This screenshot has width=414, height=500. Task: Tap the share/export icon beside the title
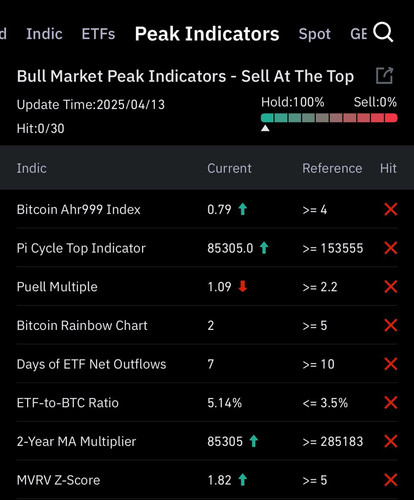coord(384,75)
